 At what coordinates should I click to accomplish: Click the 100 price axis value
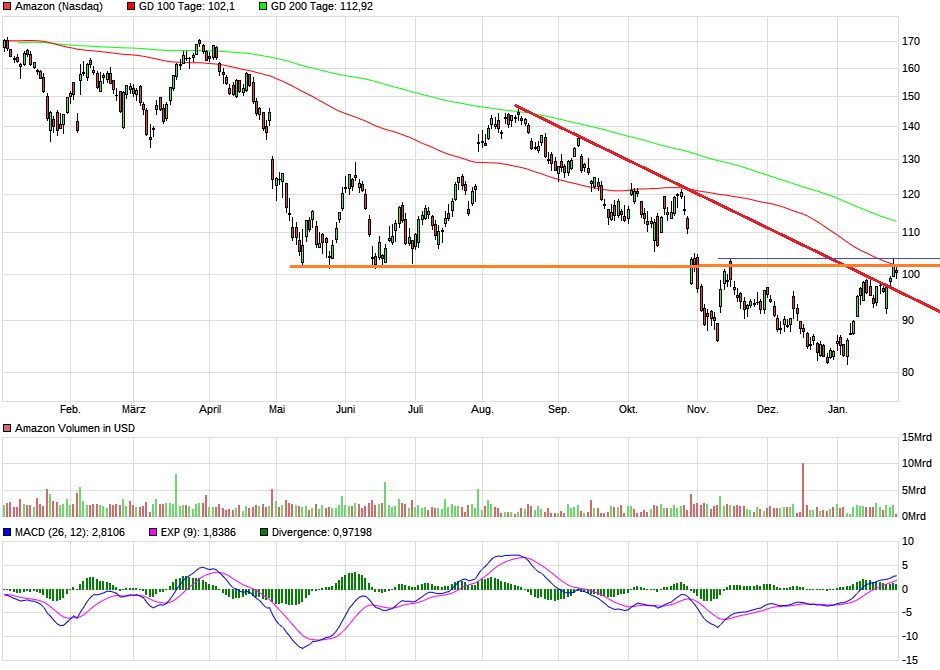(x=911, y=274)
